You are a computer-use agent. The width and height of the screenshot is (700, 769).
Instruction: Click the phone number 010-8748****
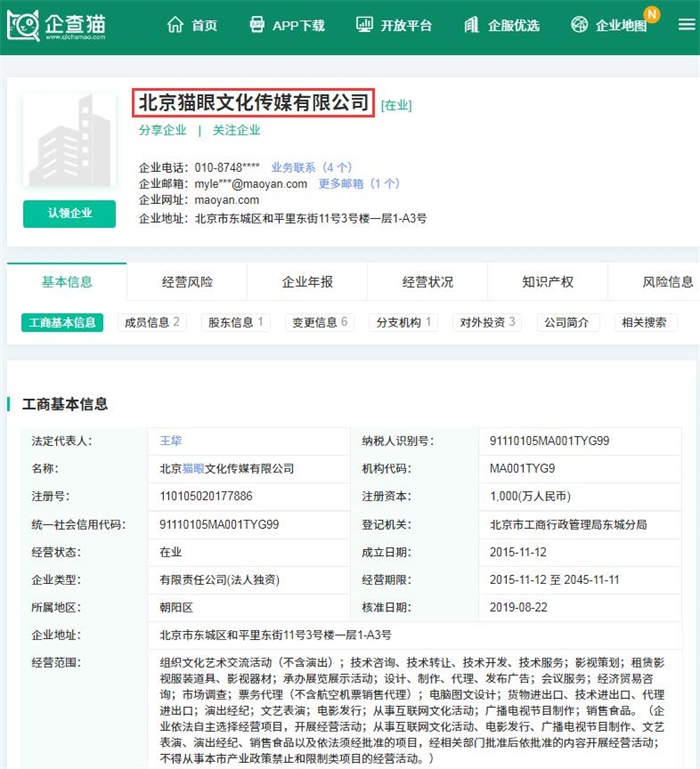pyautogui.click(x=227, y=167)
